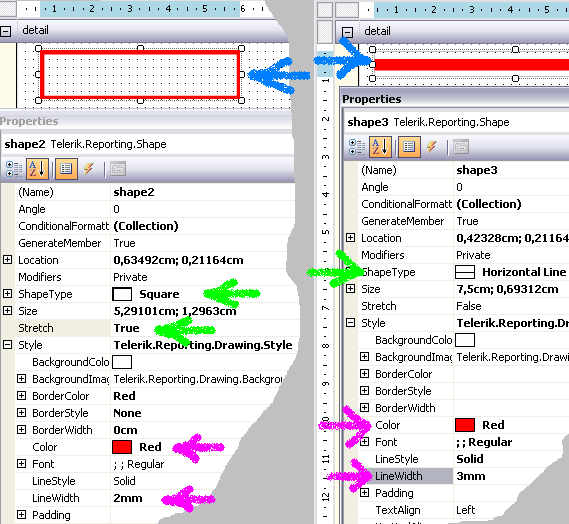The height and width of the screenshot is (524, 569).
Task: Expand BorderStyle property of shape2
Action: (x=21, y=412)
